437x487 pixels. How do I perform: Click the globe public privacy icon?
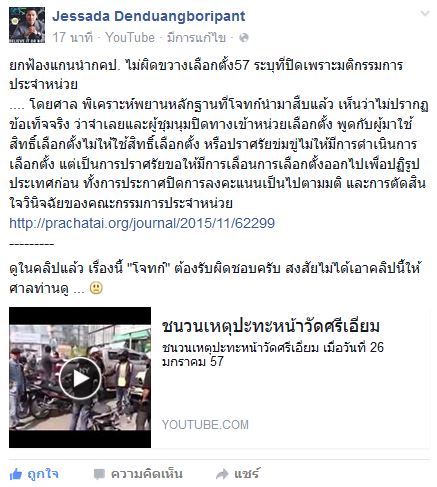[244, 38]
